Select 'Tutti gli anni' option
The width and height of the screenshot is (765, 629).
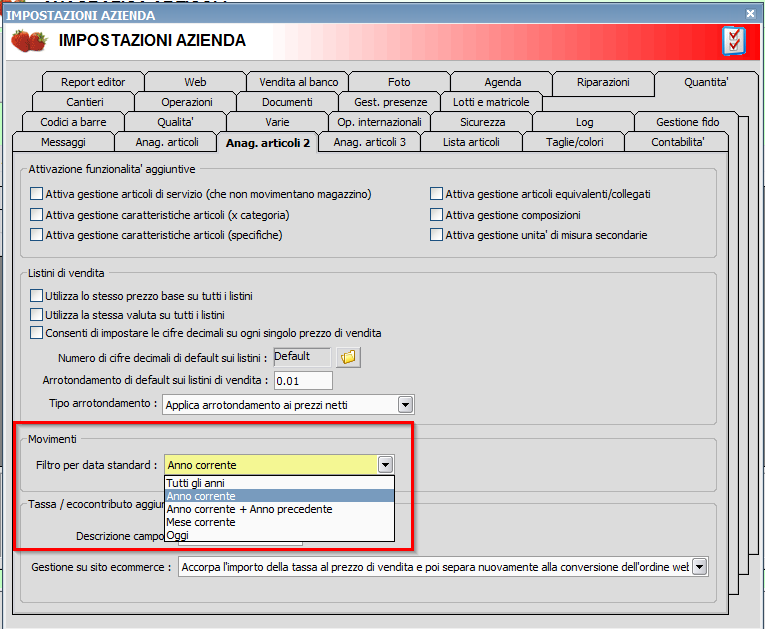click(x=280, y=483)
